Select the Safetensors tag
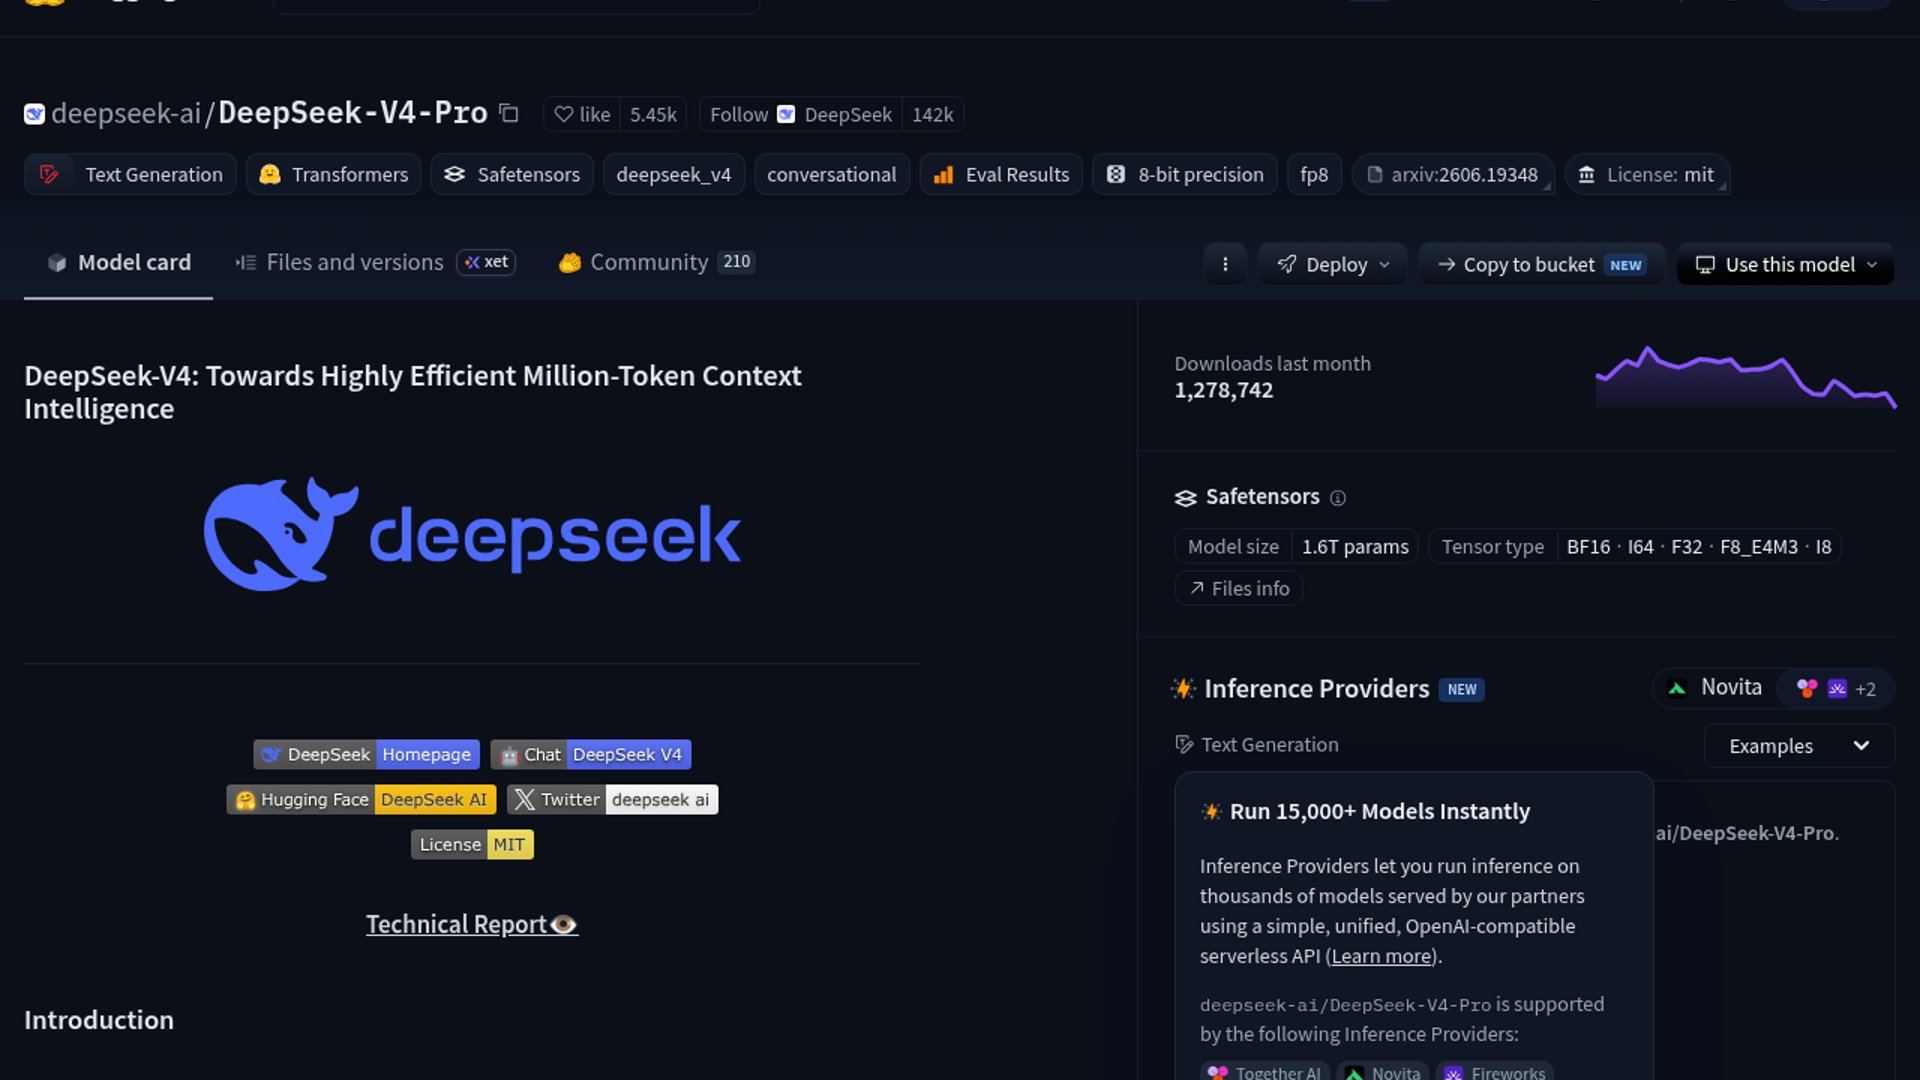 512,175
